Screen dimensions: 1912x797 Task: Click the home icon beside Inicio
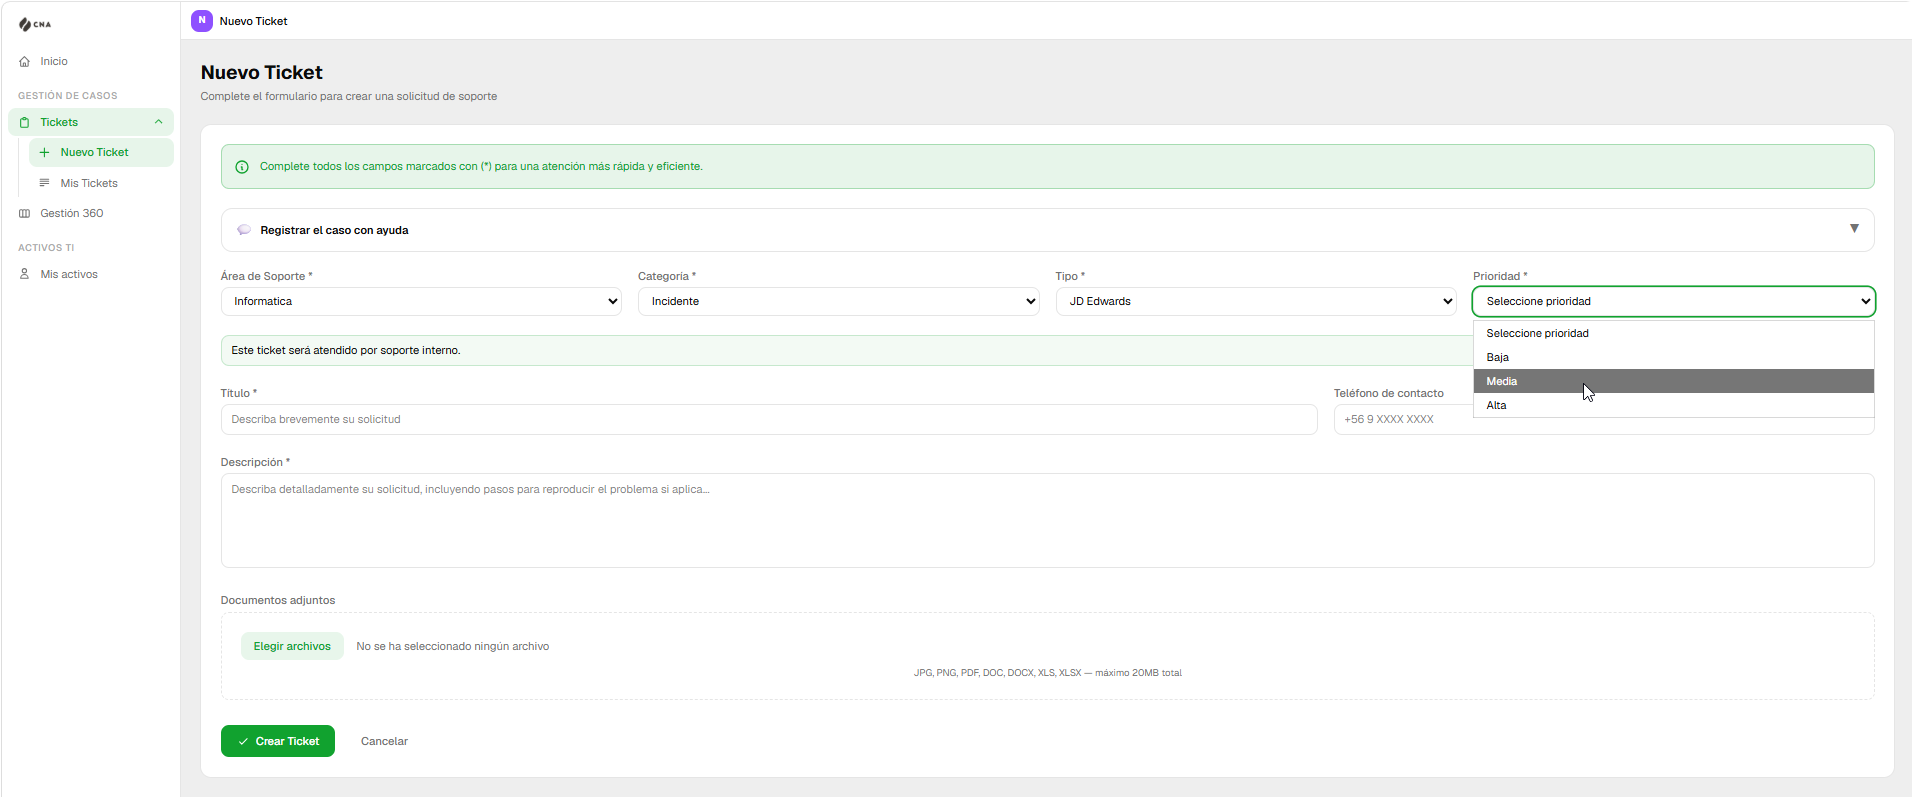pyautogui.click(x=25, y=62)
